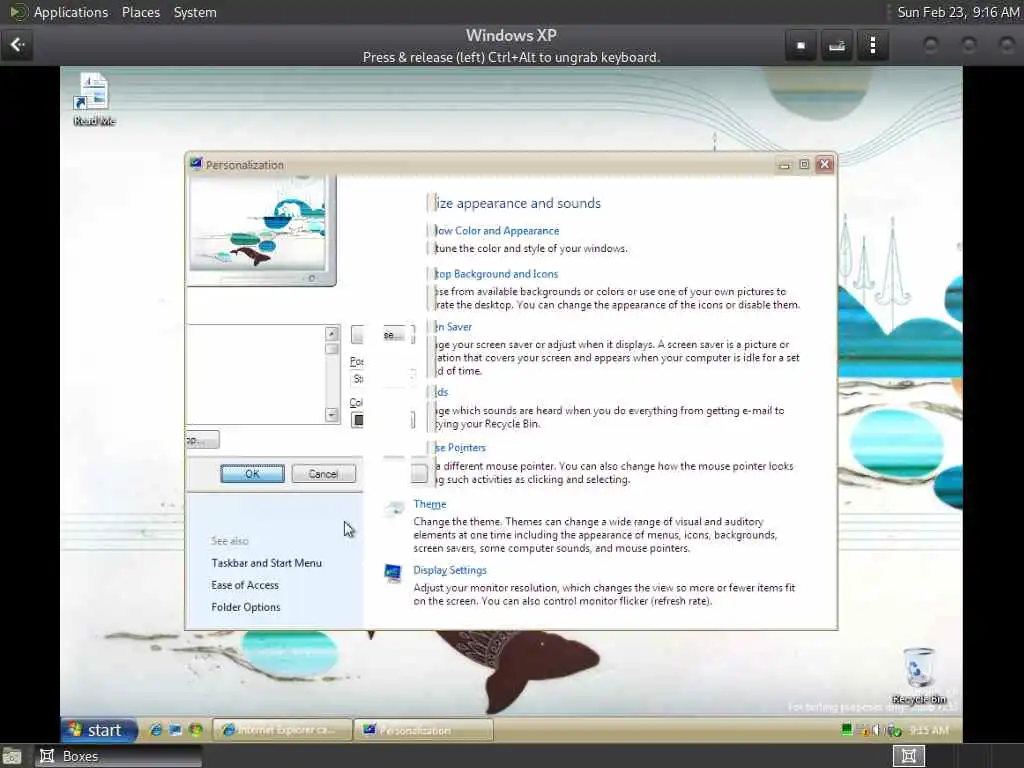Viewport: 1024px width, 768px height.
Task: Select the Read Me desktop shortcut
Action: tap(94, 99)
